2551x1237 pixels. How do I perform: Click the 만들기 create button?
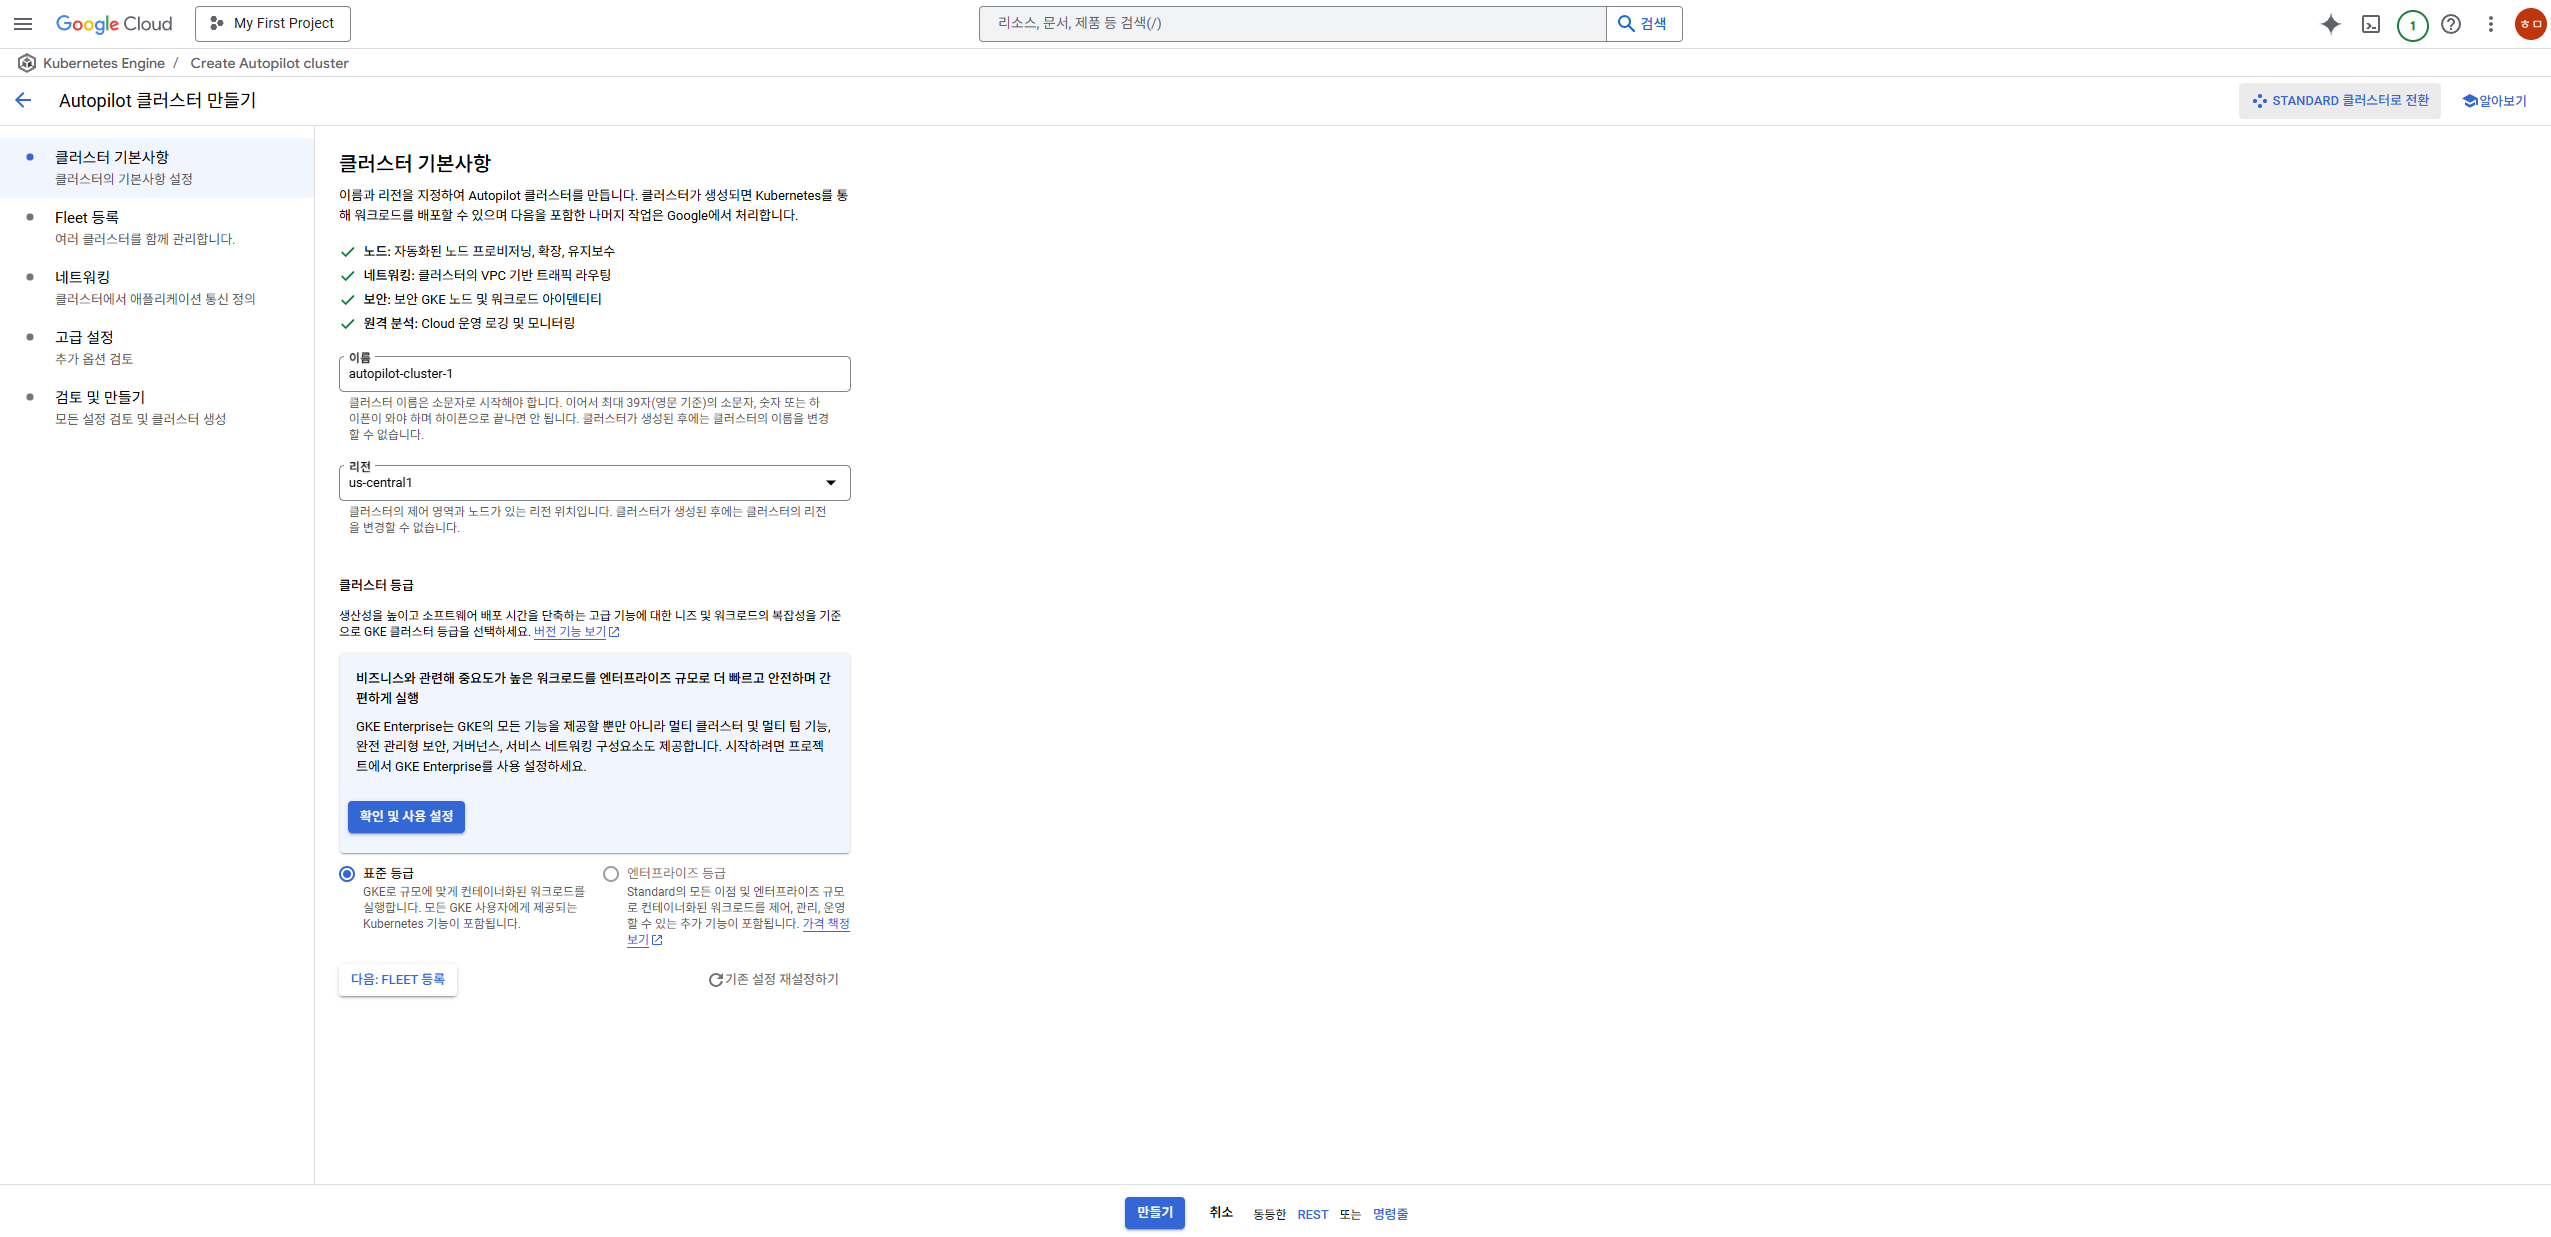pos(1154,1212)
